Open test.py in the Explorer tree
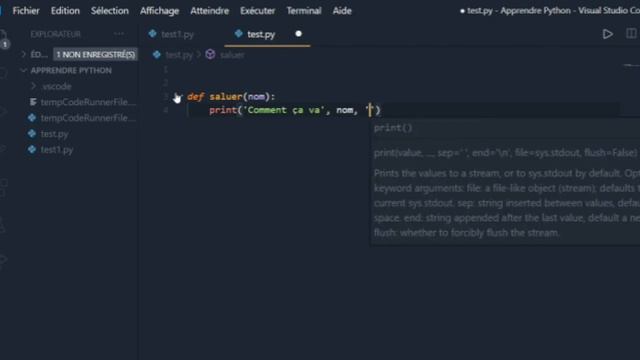The height and width of the screenshot is (360, 640). [x=54, y=134]
